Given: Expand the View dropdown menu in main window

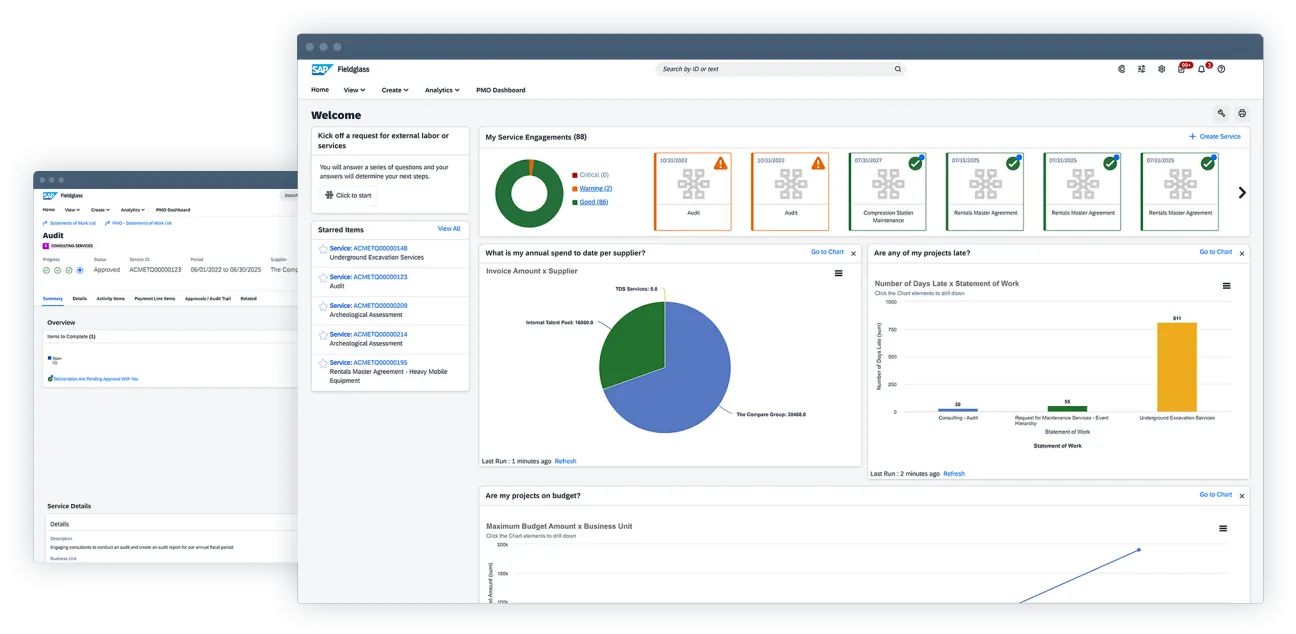Looking at the screenshot, I should pyautogui.click(x=354, y=90).
